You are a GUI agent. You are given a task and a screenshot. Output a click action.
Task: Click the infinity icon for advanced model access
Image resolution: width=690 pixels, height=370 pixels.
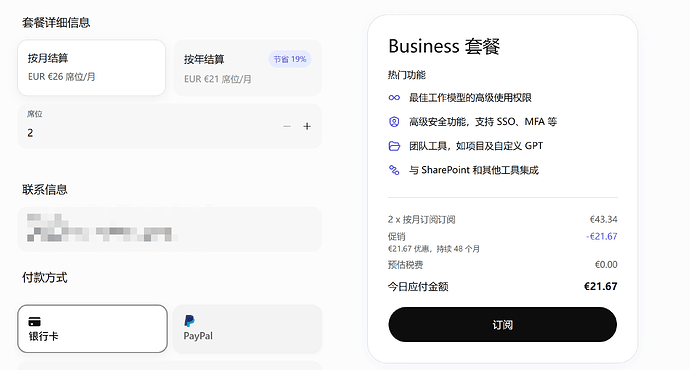pyautogui.click(x=394, y=98)
